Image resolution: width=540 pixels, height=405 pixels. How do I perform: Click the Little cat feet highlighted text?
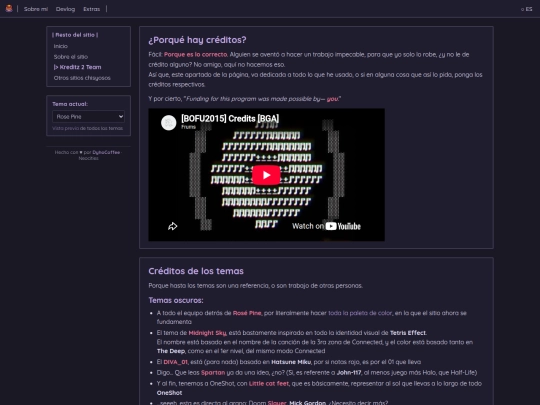(x=269, y=384)
